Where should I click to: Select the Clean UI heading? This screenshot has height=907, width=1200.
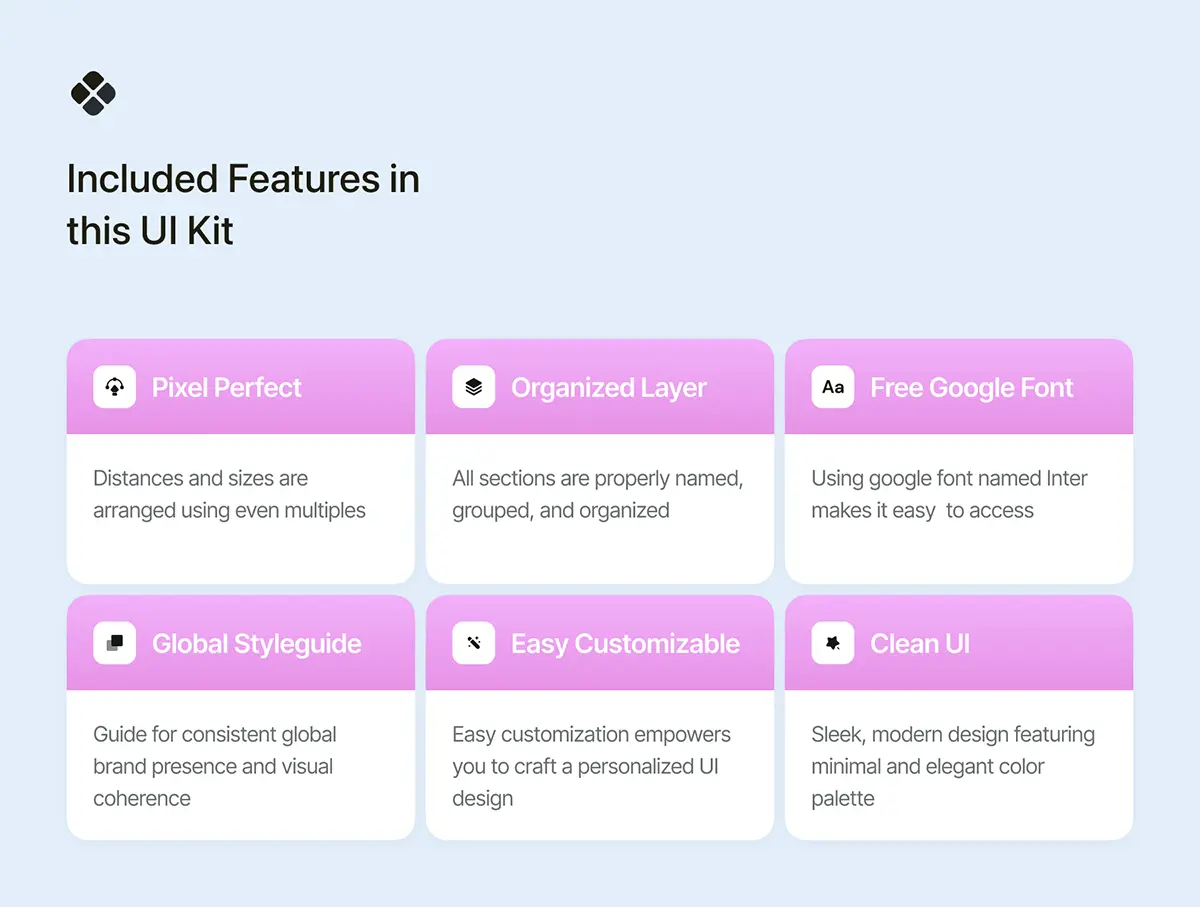click(919, 644)
